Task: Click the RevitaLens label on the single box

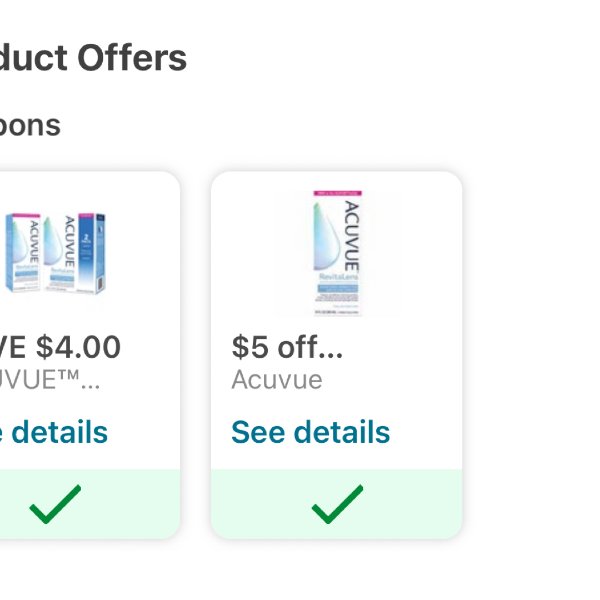Action: [338, 276]
